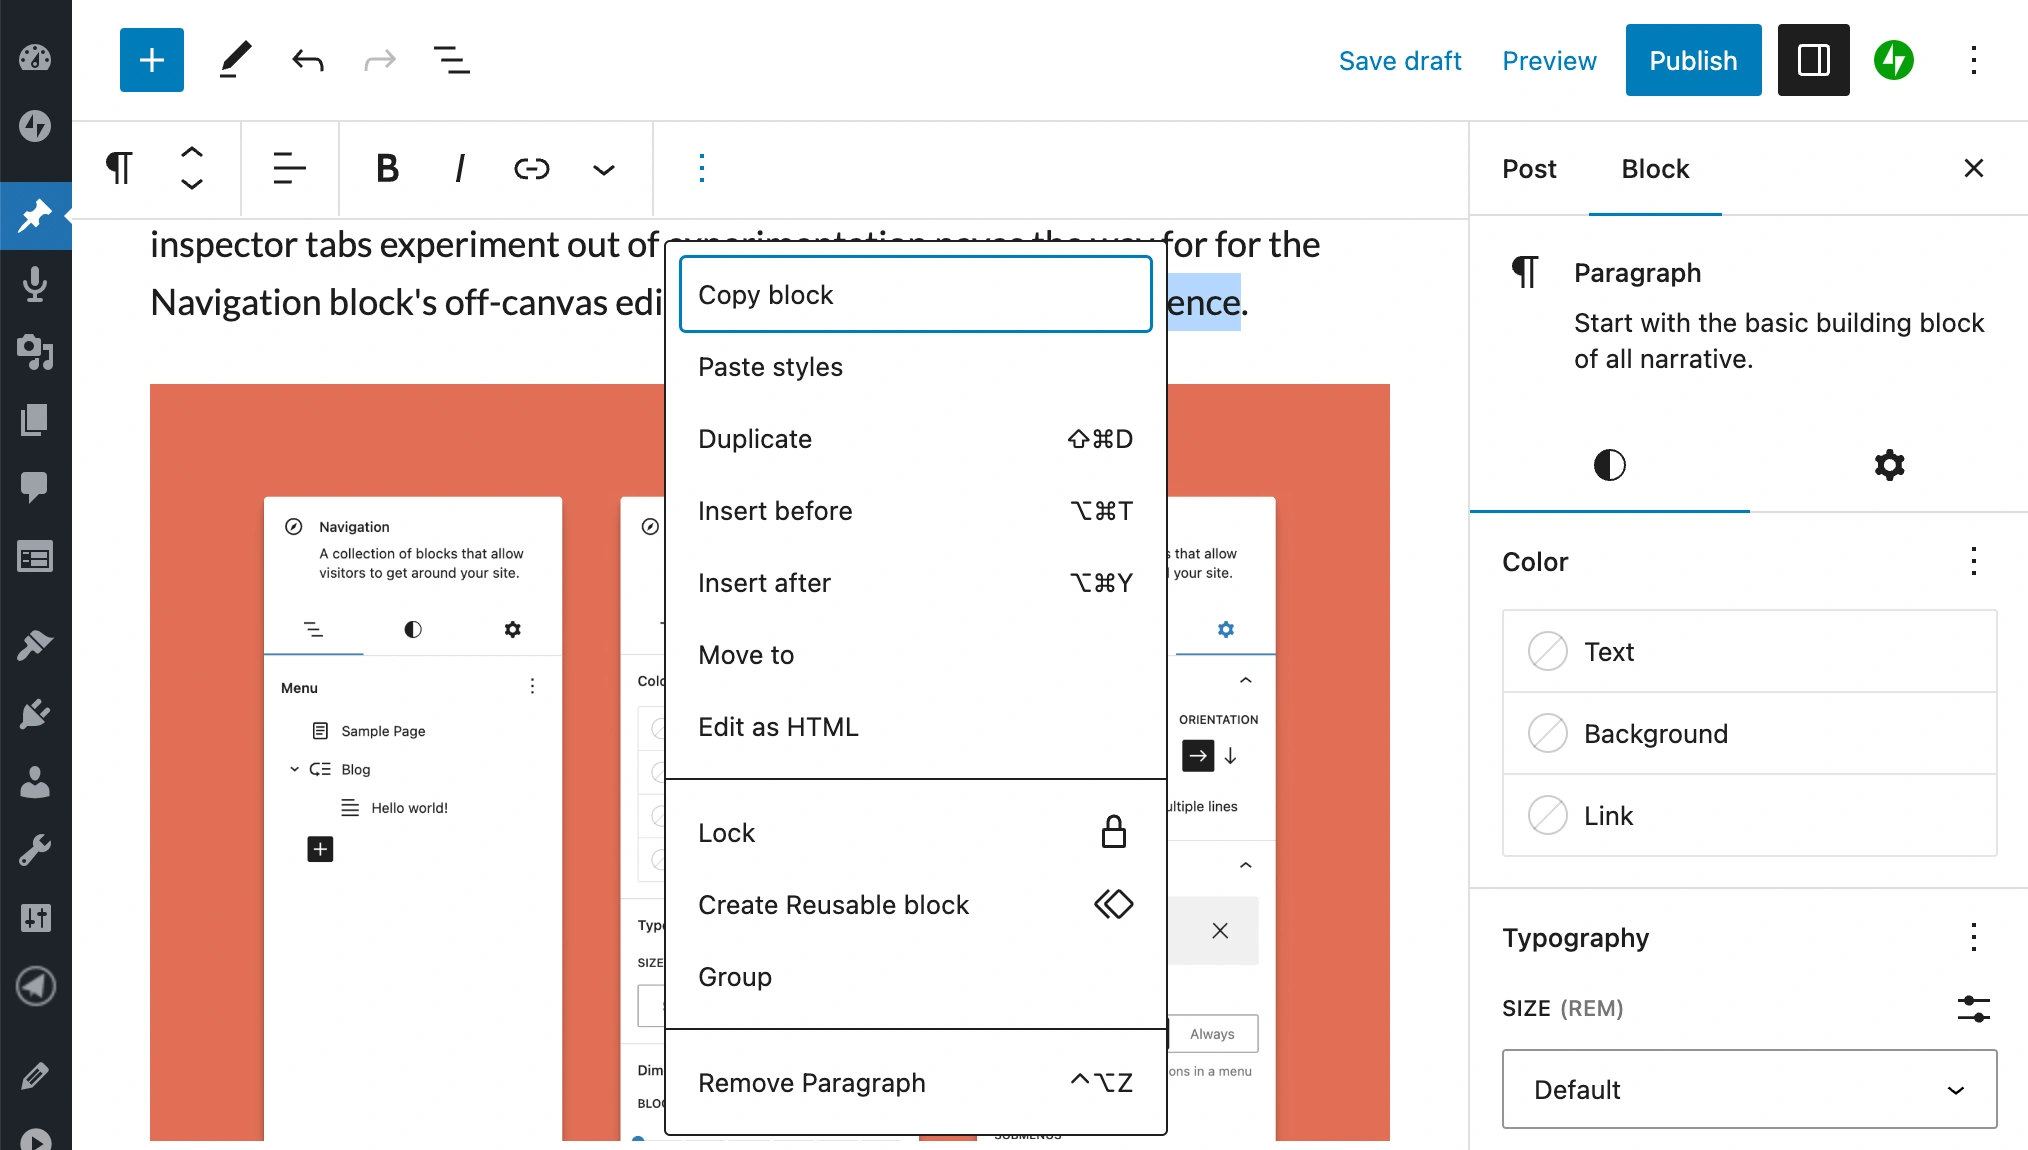Click the Publish button
Viewport: 2028px width, 1150px height.
1692,60
